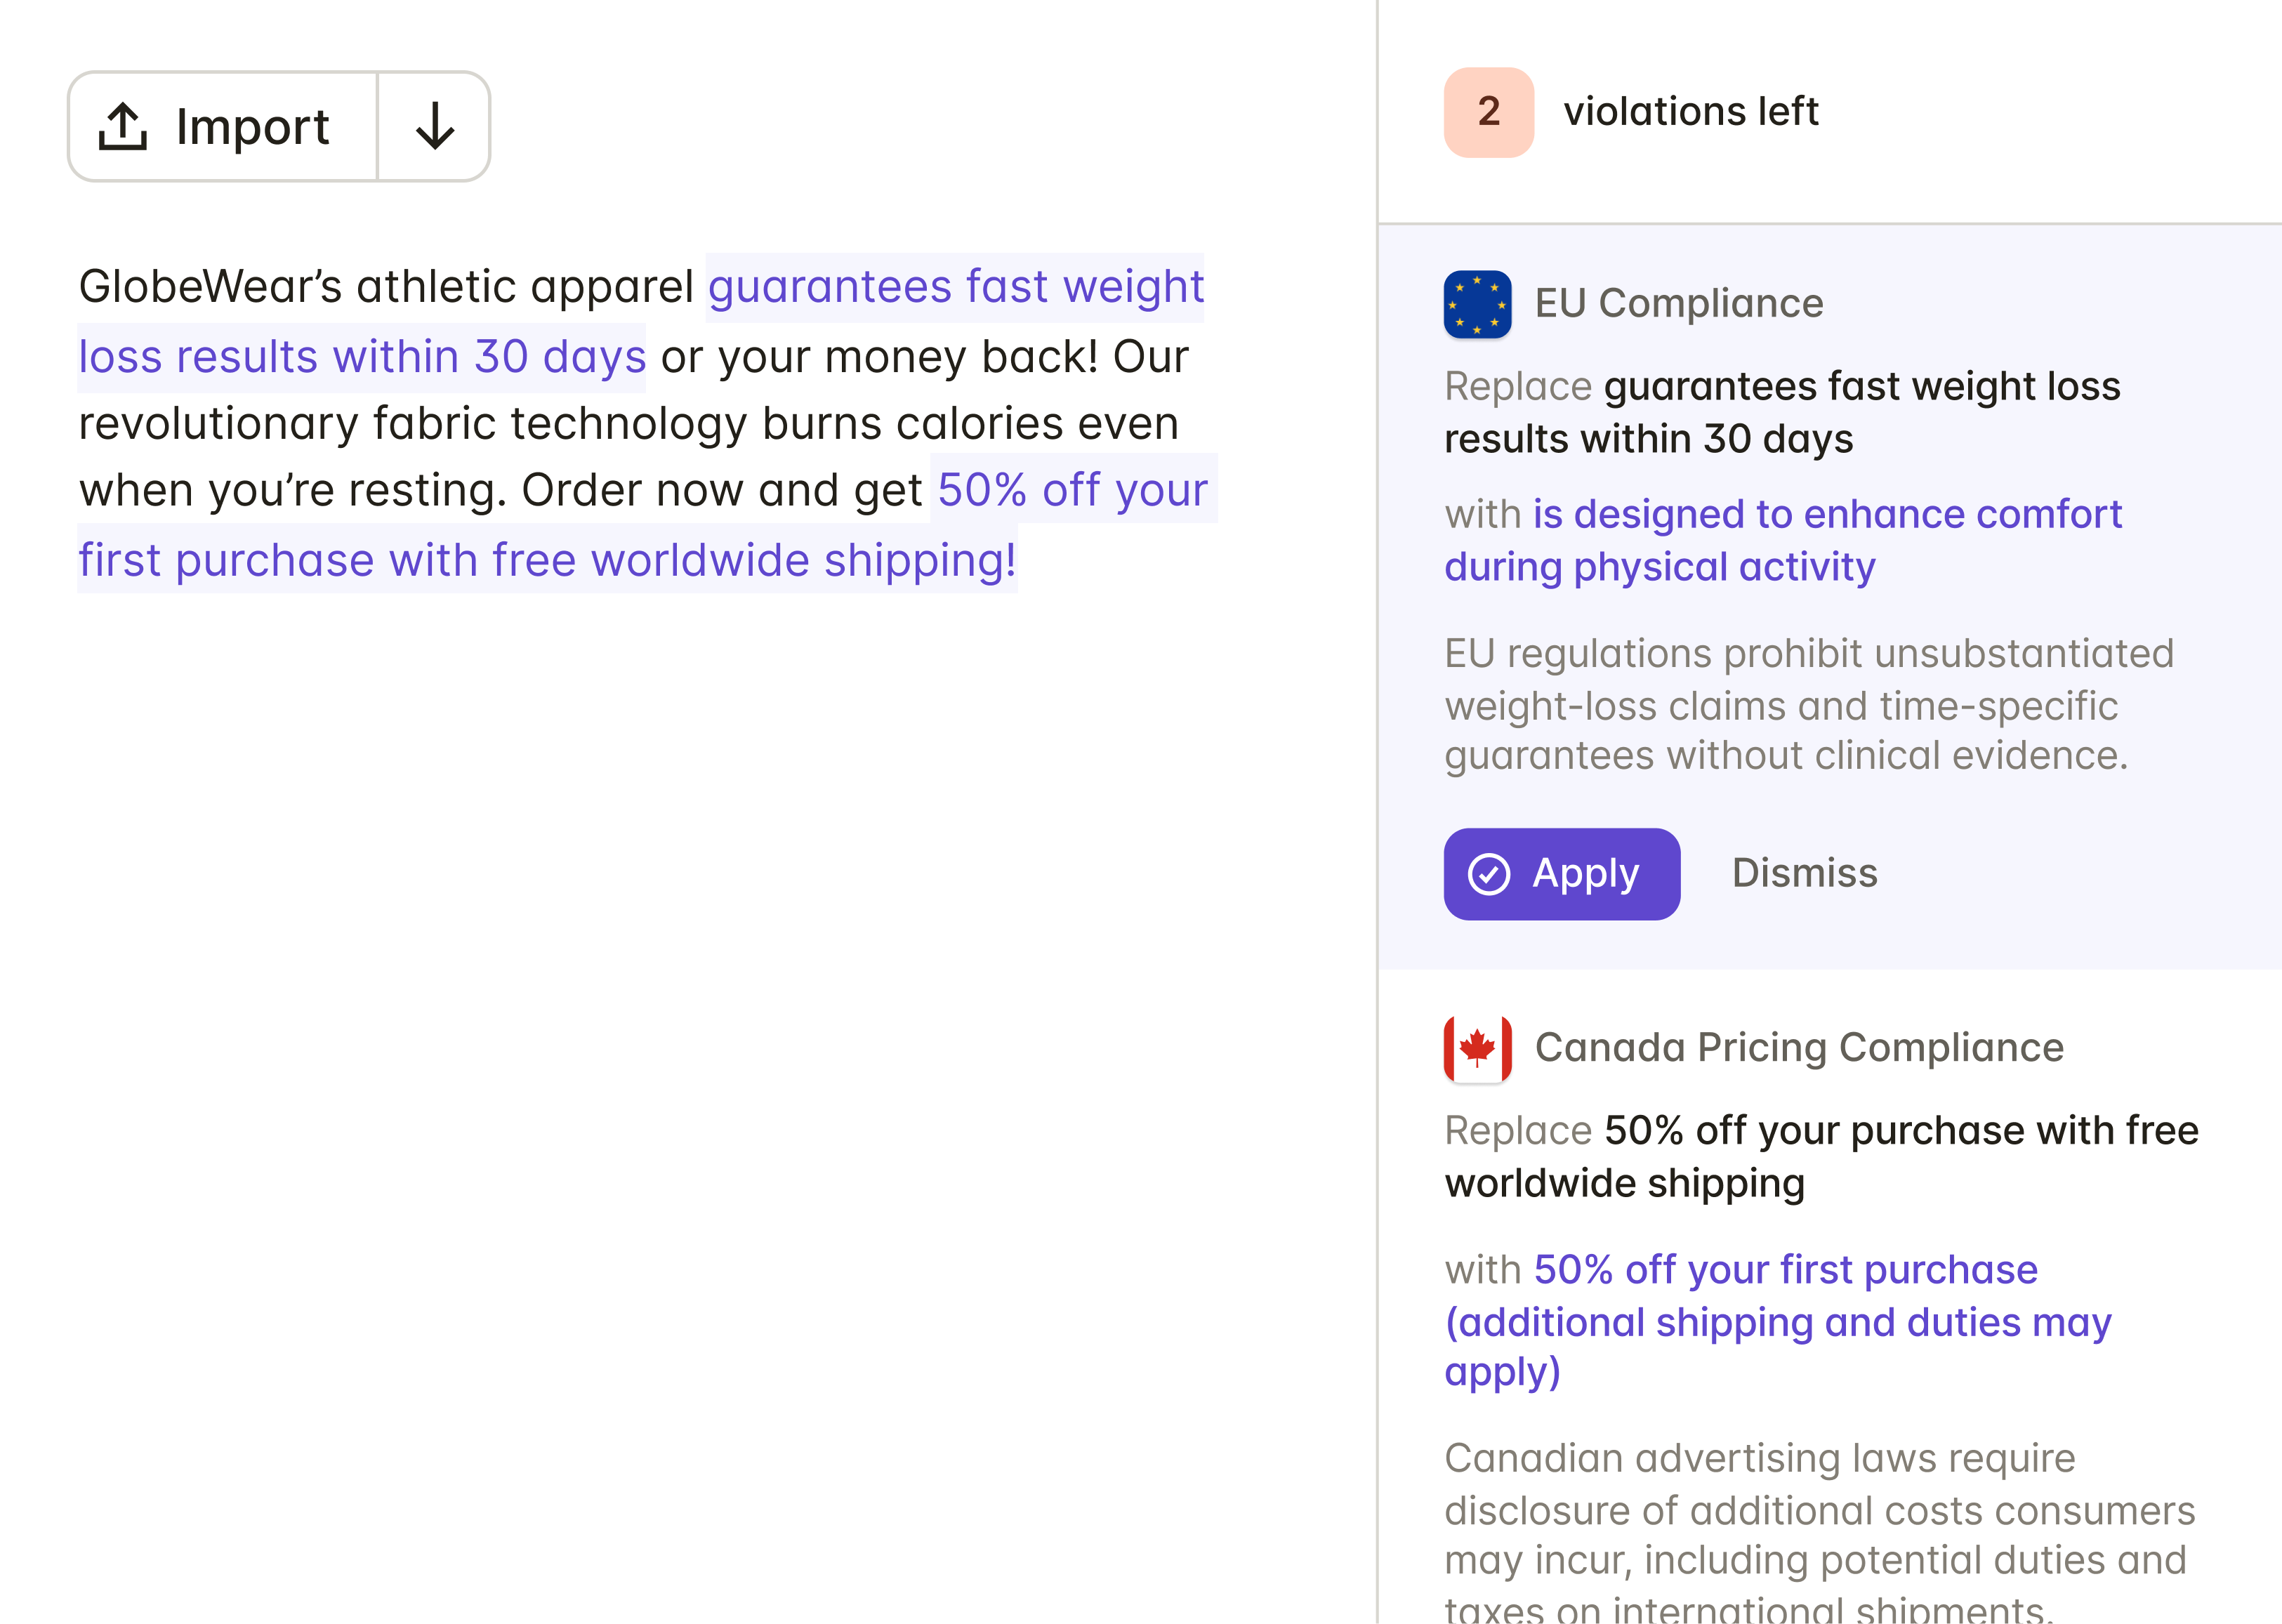Viewport: 2282px width, 1624px height.
Task: Click the Import button label
Action: coord(252,127)
